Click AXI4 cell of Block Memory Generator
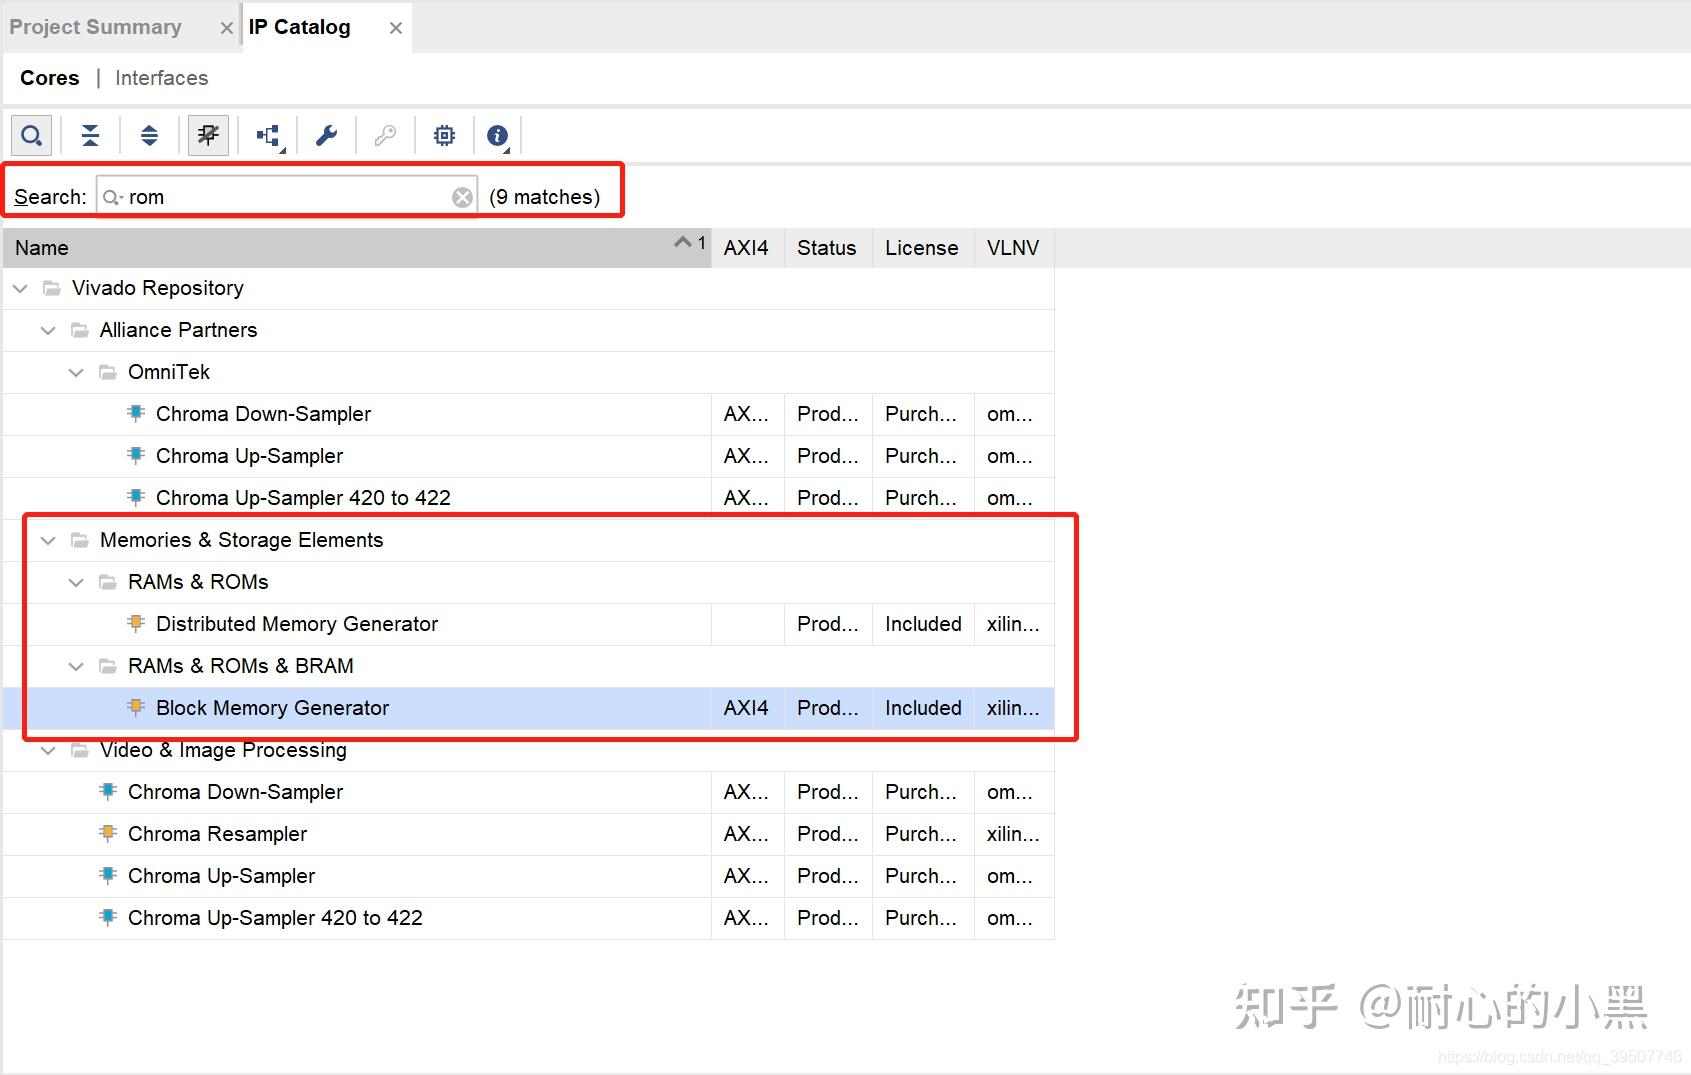The image size is (1691, 1075). pos(746,708)
